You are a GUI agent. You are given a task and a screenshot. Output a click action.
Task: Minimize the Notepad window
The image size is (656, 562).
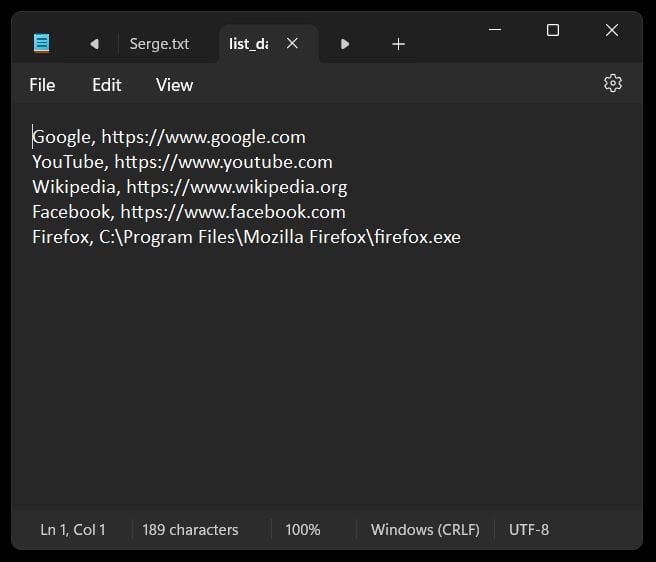pyautogui.click(x=495, y=30)
